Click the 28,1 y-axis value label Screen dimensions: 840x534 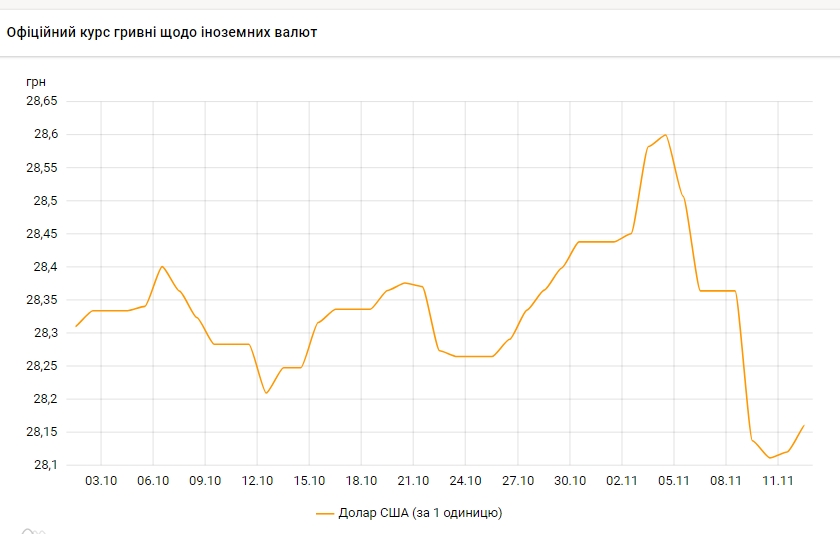46,465
